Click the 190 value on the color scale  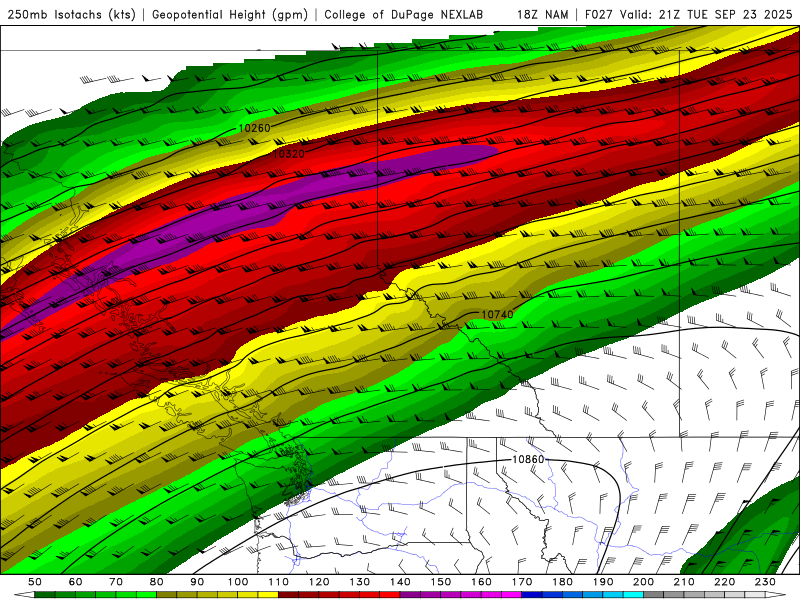coord(603,582)
